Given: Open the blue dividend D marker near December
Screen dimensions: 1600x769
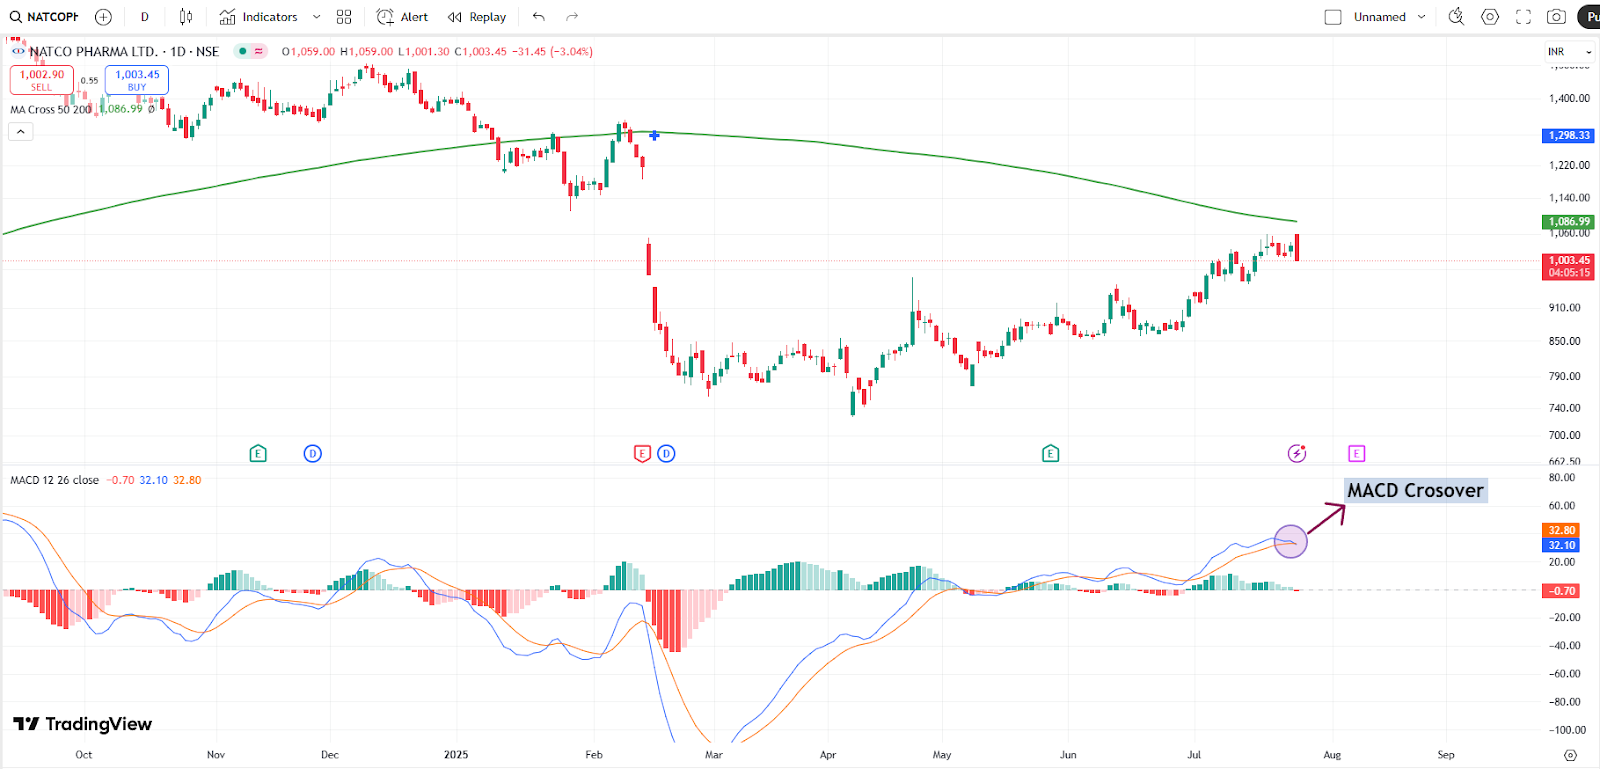Looking at the screenshot, I should coord(313,454).
